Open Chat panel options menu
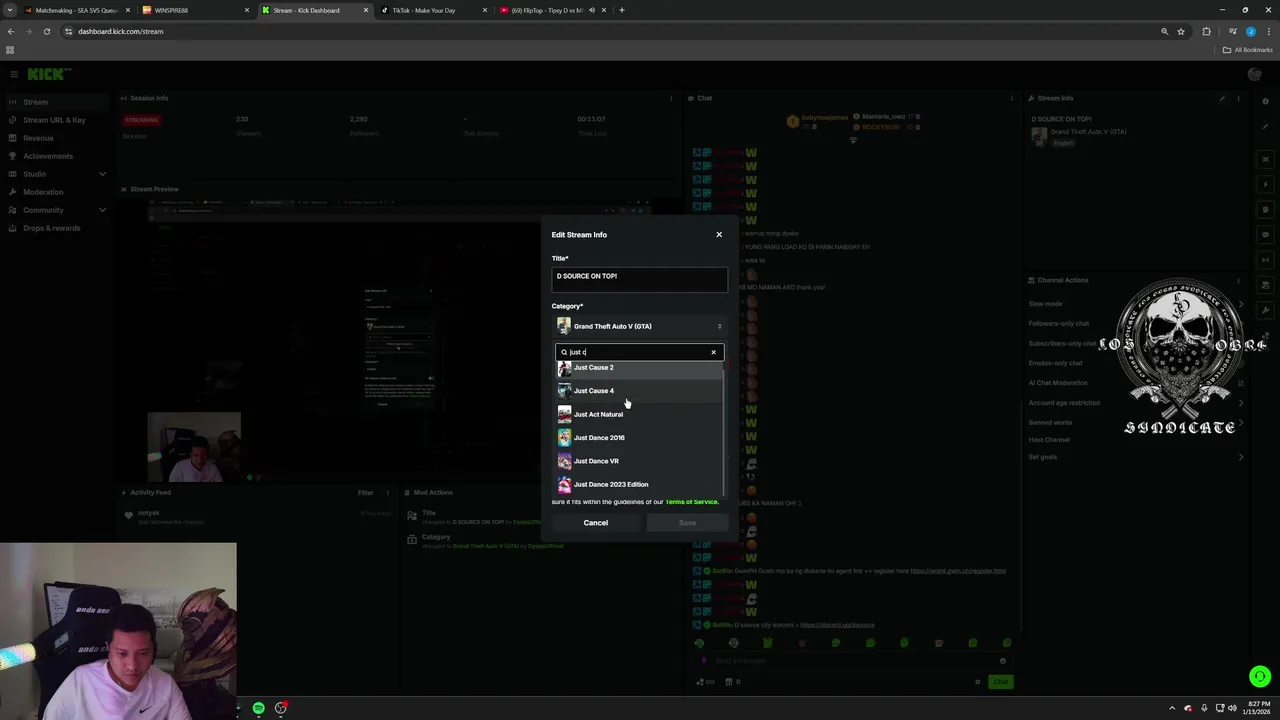Screen dimensions: 1280x720 [x=1012, y=98]
